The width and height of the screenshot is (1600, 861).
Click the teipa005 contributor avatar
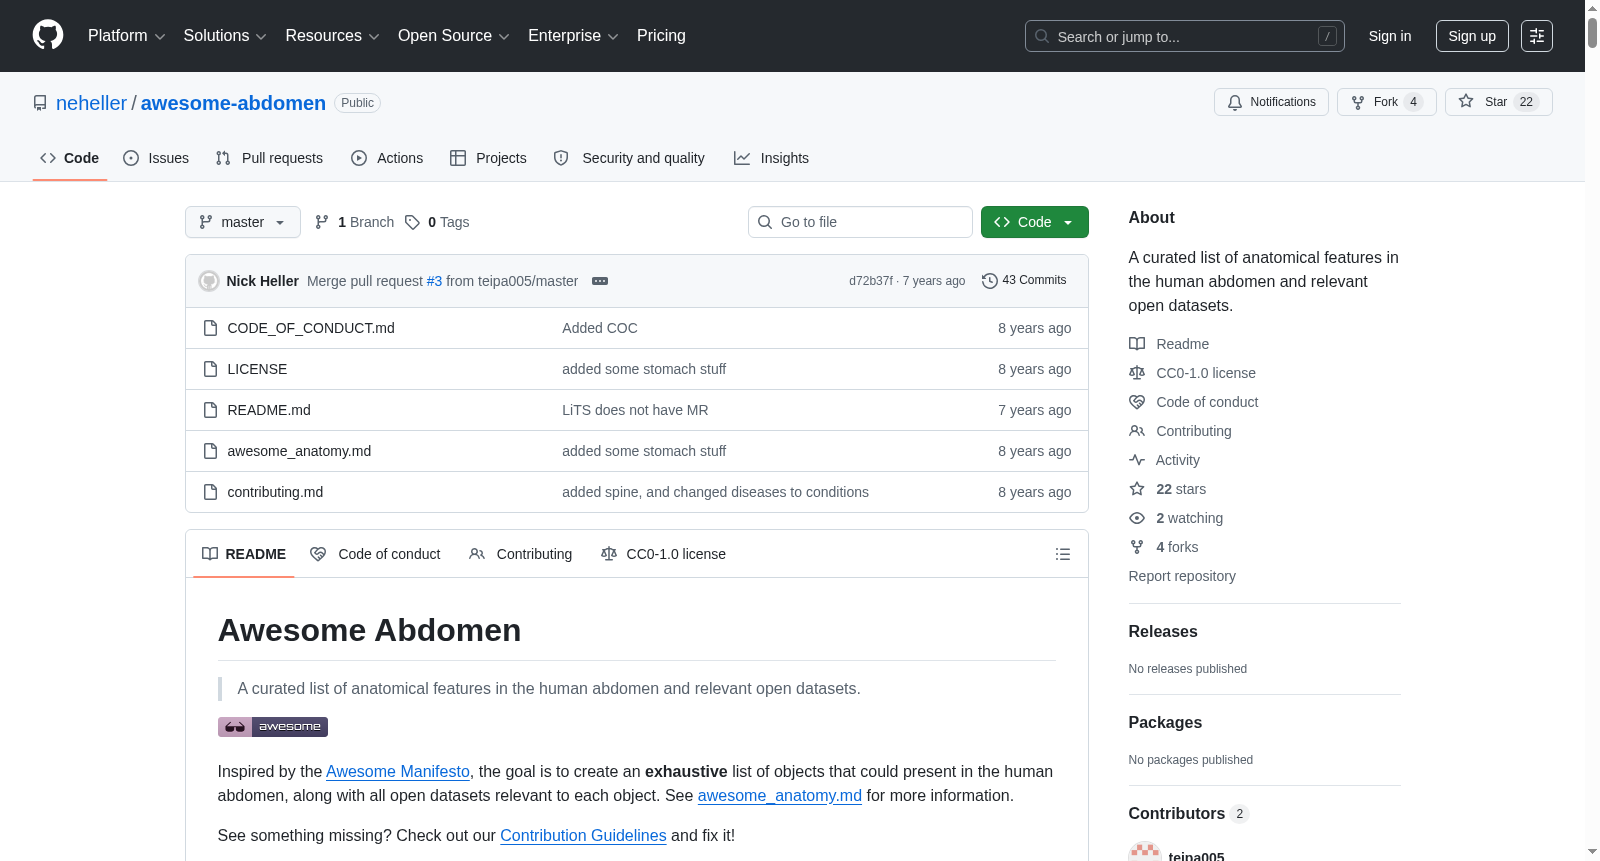point(1145,851)
